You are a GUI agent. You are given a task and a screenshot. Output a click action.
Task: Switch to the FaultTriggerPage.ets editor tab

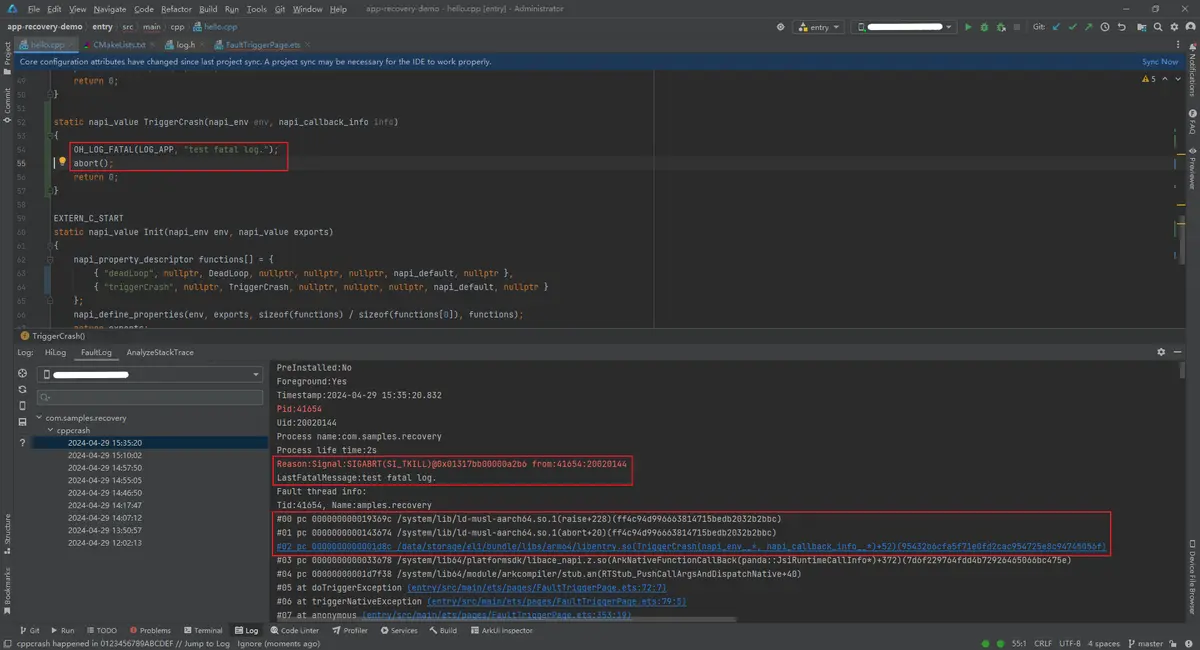tap(262, 45)
